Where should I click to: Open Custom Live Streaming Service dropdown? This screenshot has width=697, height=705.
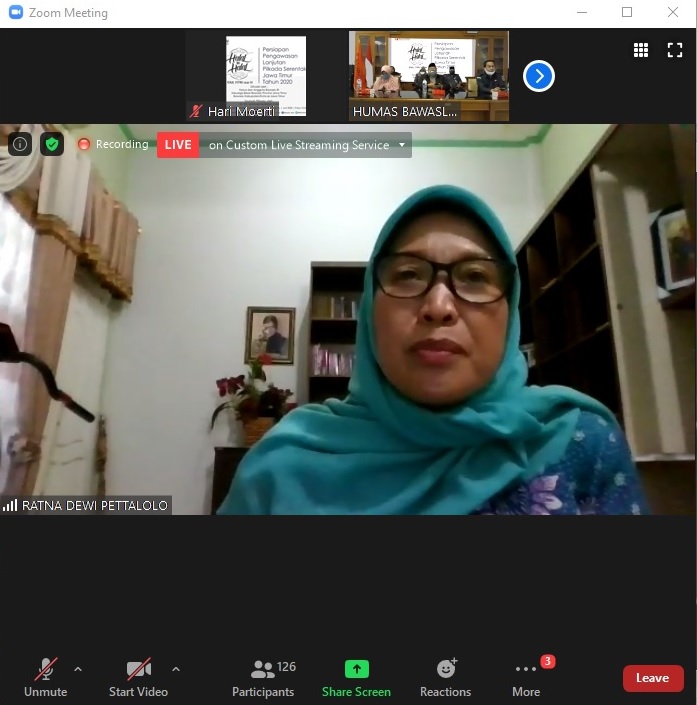[403, 145]
